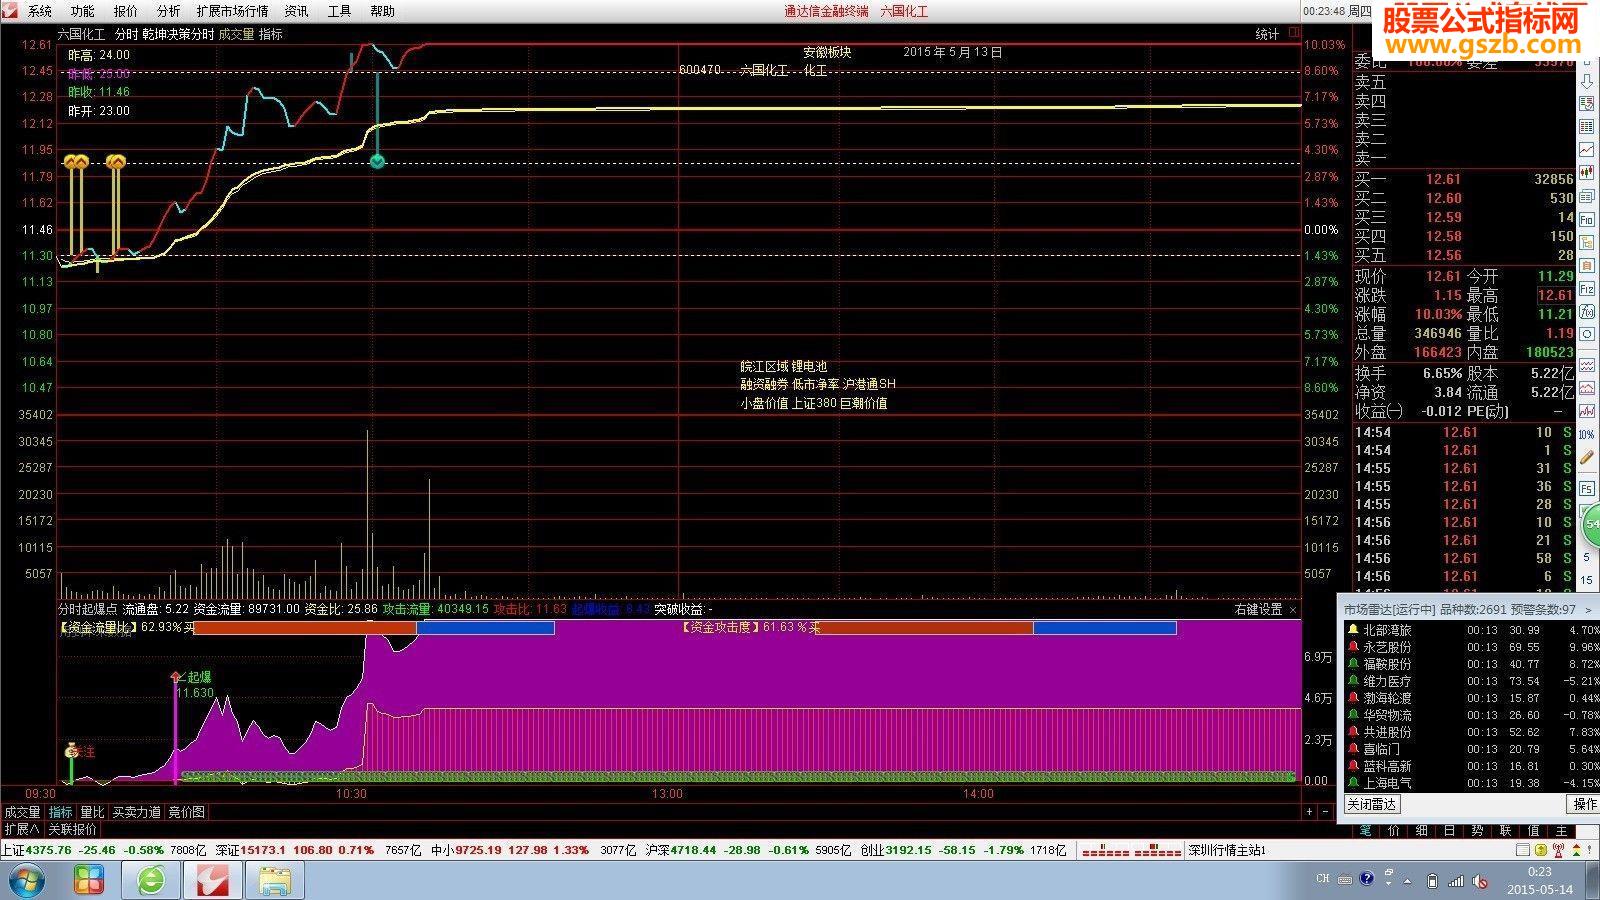The image size is (1600, 900).
Task: Select the 势 tab below radar
Action: pos(1477,830)
